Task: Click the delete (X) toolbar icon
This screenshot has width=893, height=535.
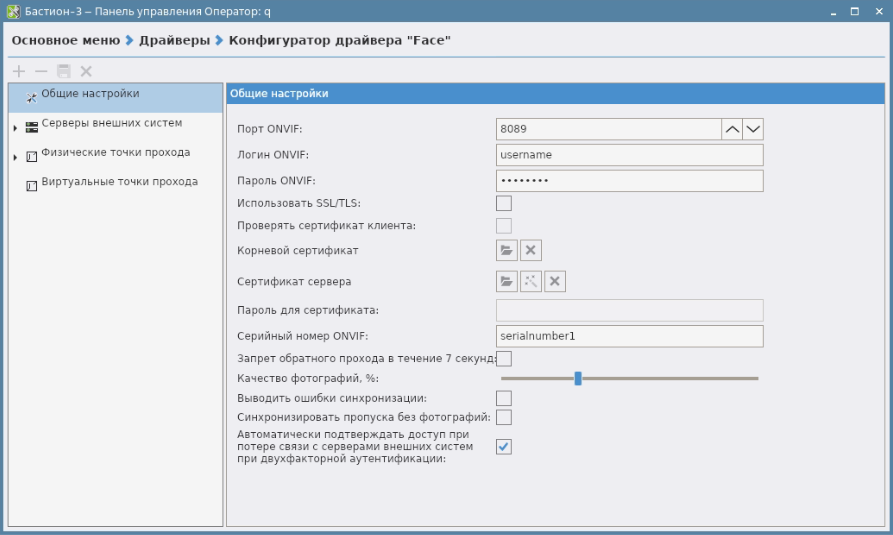Action: [x=86, y=71]
